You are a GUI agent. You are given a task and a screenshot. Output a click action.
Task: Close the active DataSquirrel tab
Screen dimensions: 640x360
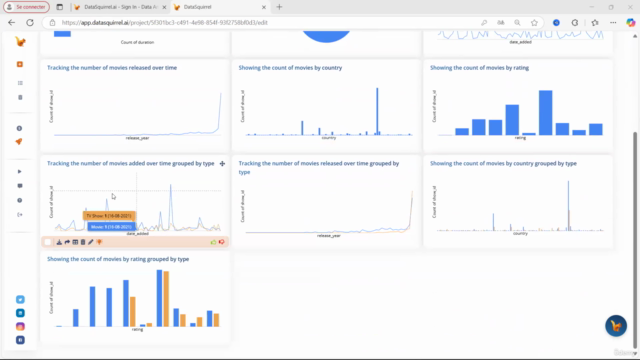click(264, 7)
